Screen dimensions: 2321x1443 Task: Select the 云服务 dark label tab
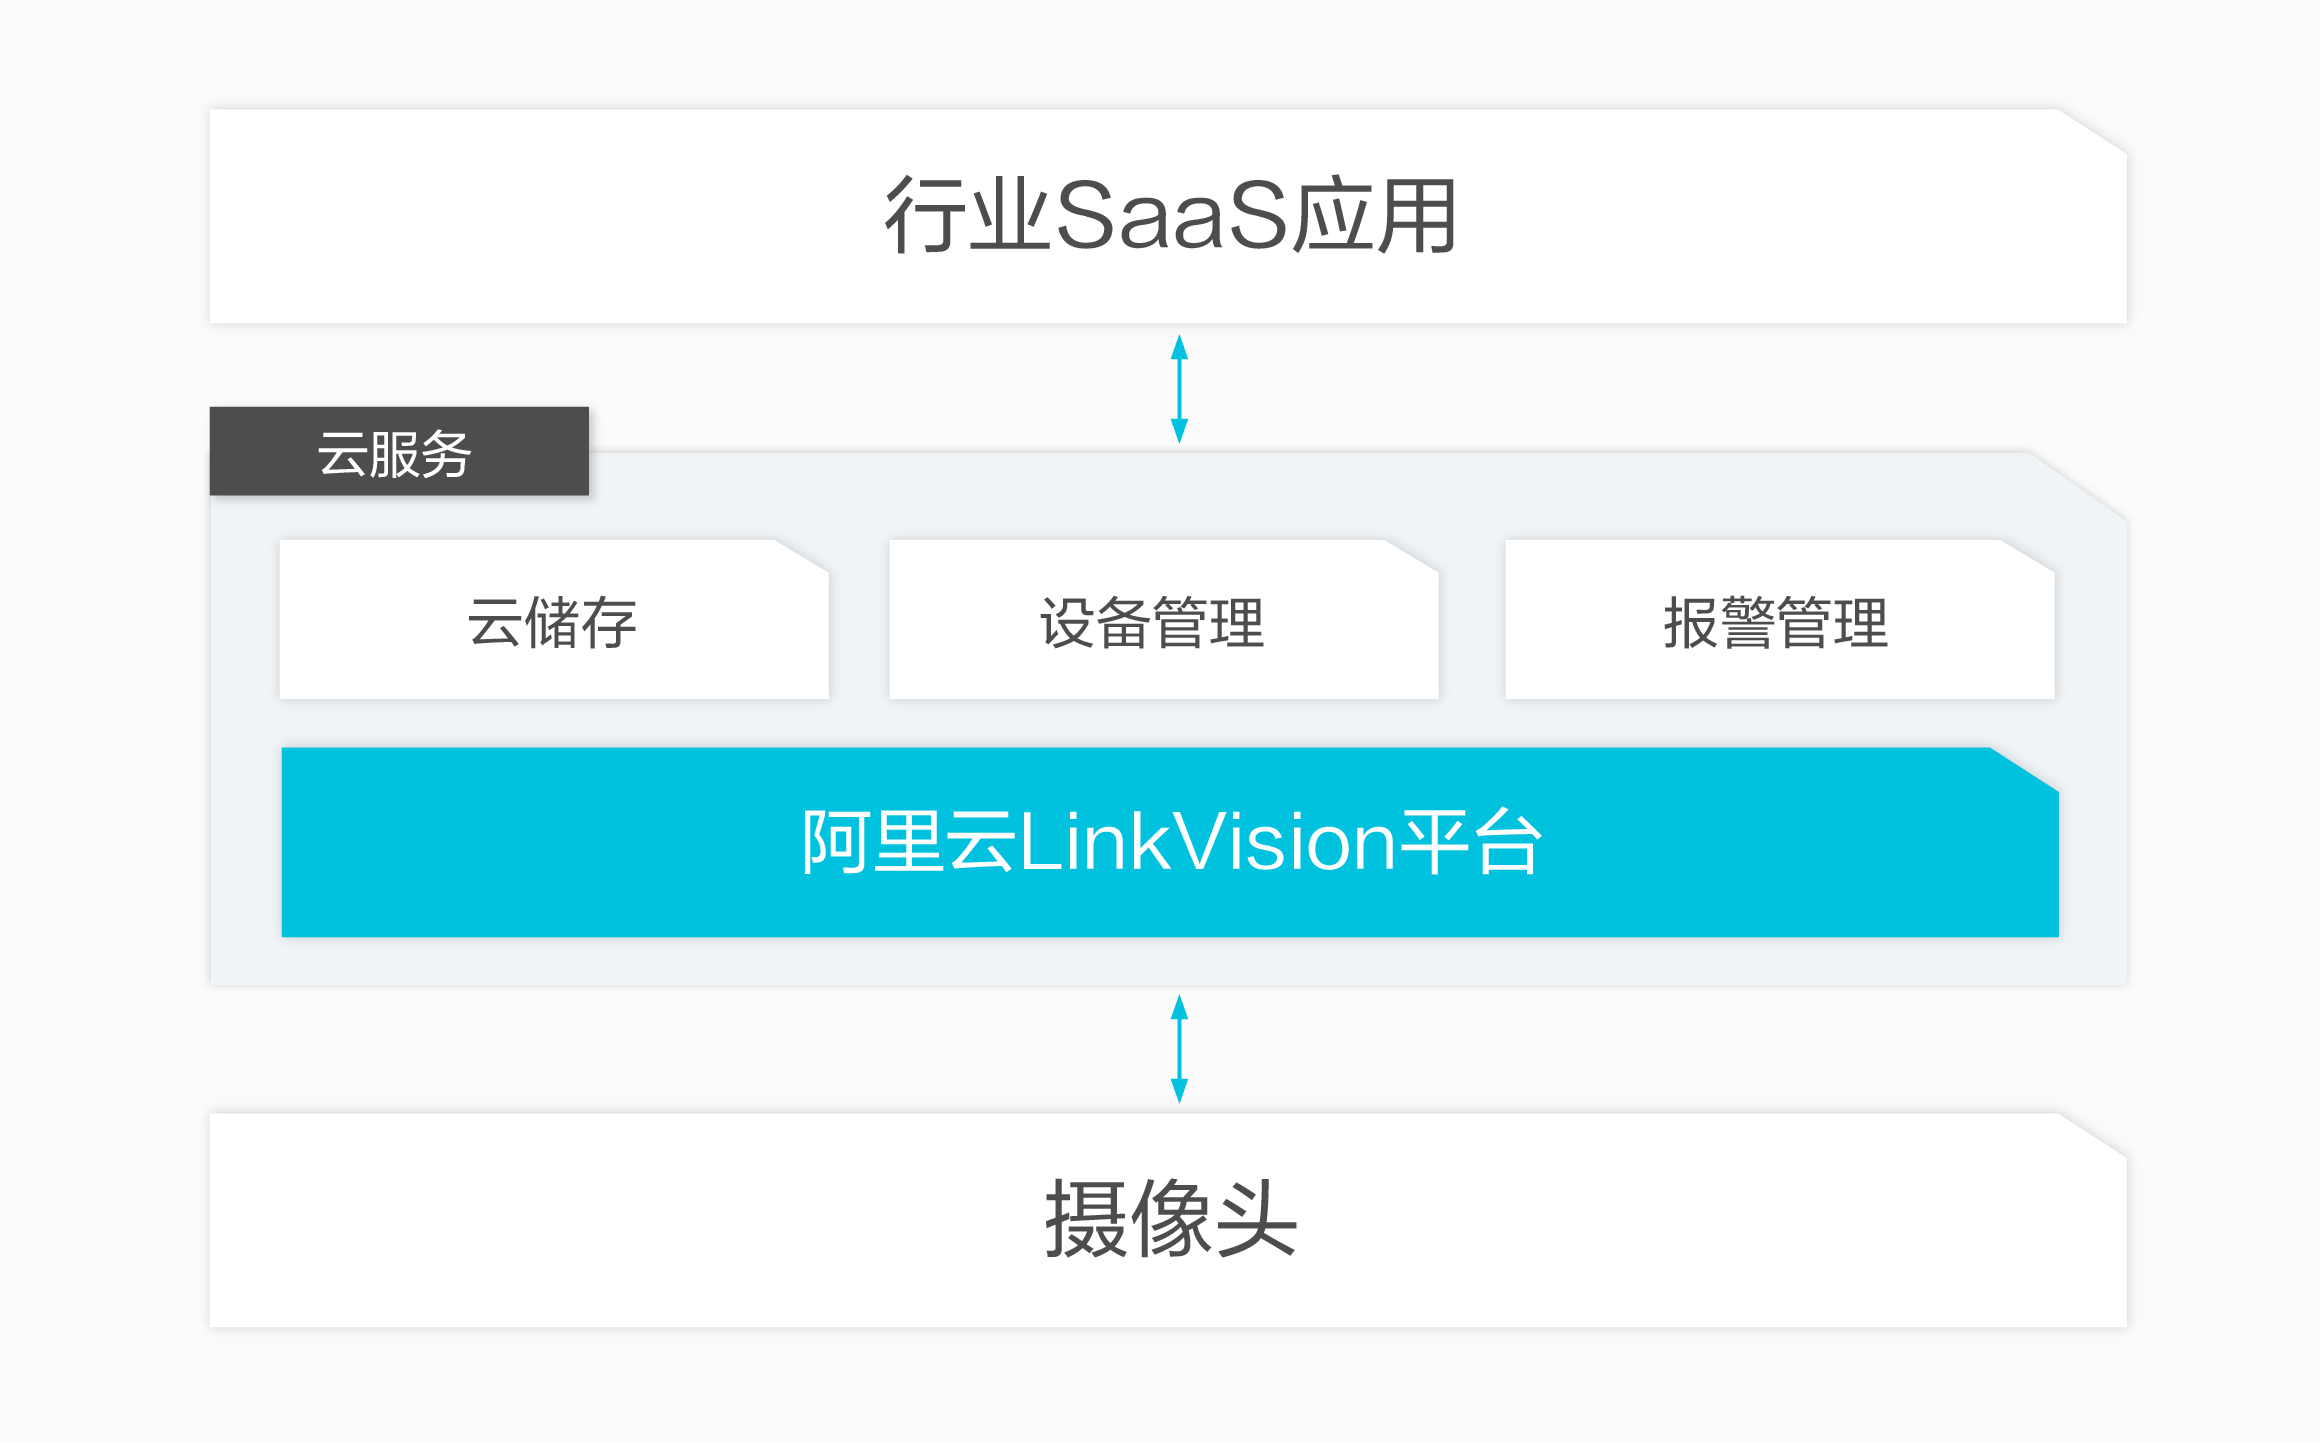[399, 451]
